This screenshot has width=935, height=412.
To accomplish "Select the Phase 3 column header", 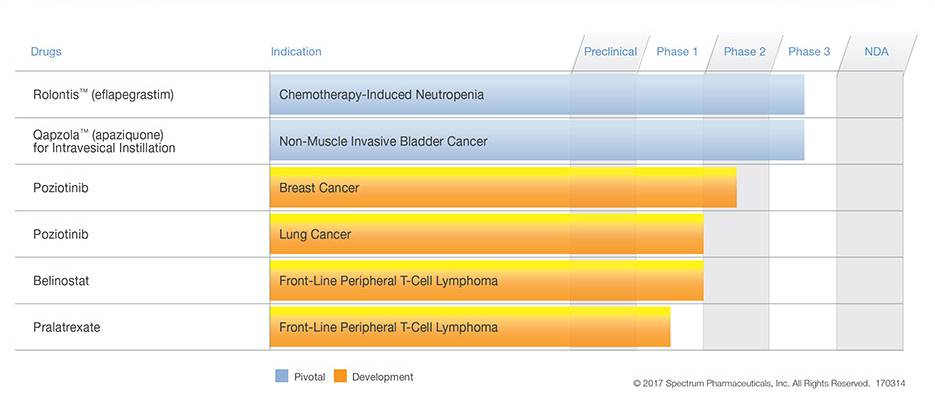I will pyautogui.click(x=809, y=52).
